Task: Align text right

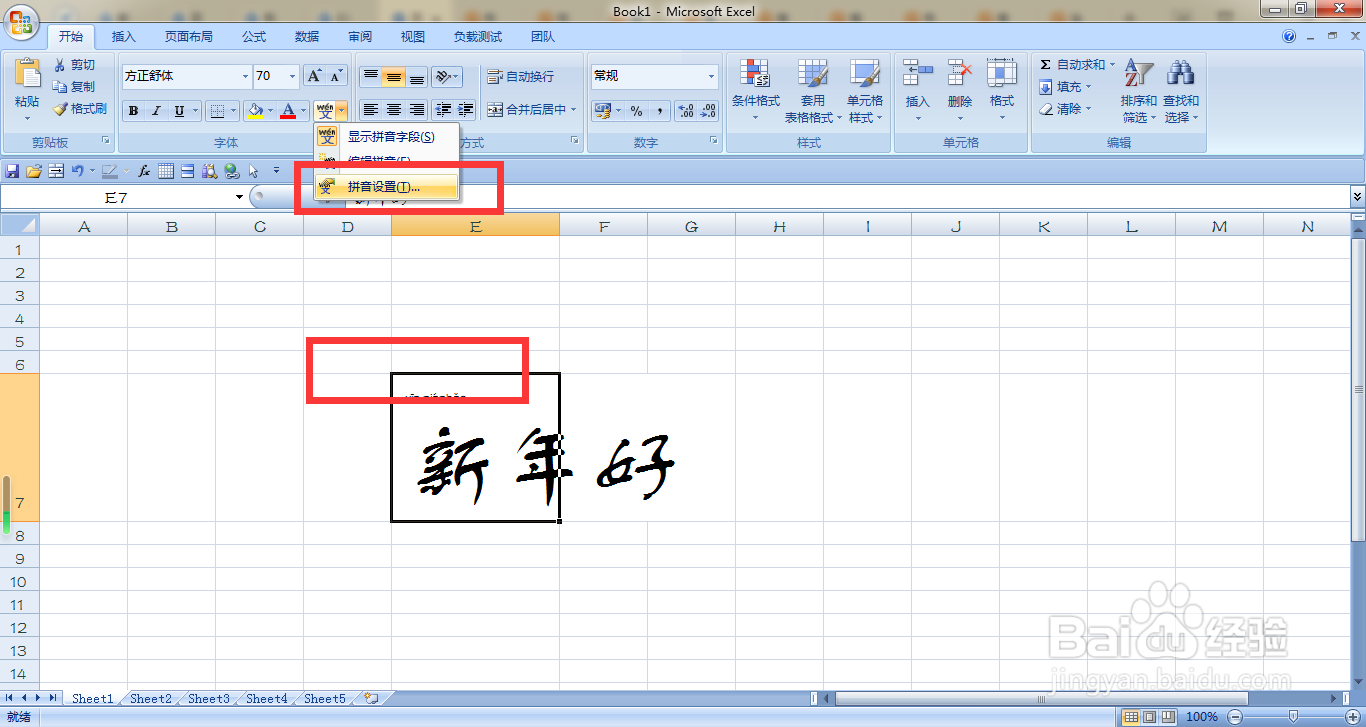Action: (417, 110)
